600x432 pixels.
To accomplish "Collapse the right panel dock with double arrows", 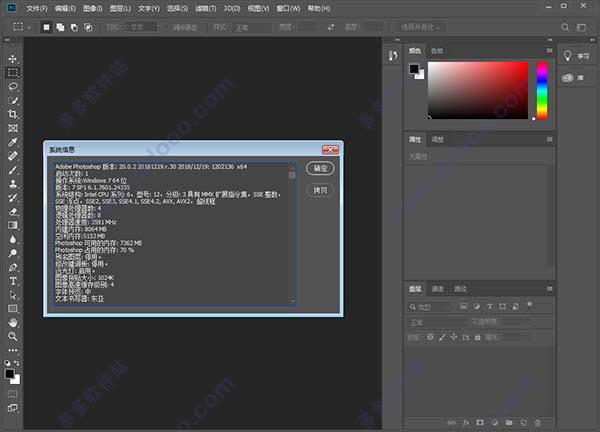I will [550, 40].
